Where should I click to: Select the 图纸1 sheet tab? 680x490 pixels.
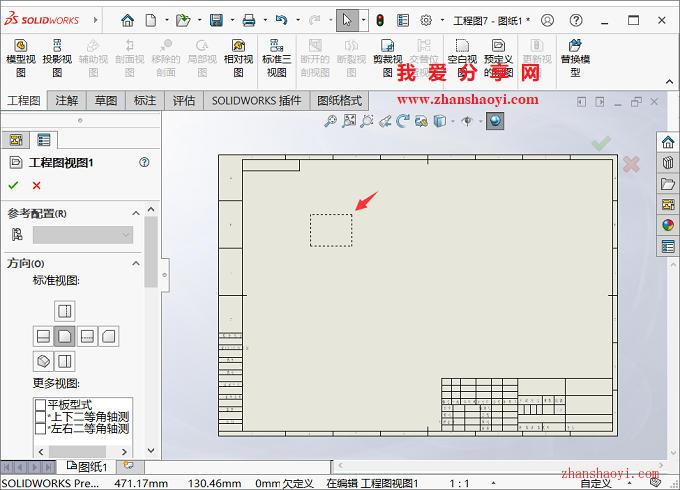click(87, 467)
